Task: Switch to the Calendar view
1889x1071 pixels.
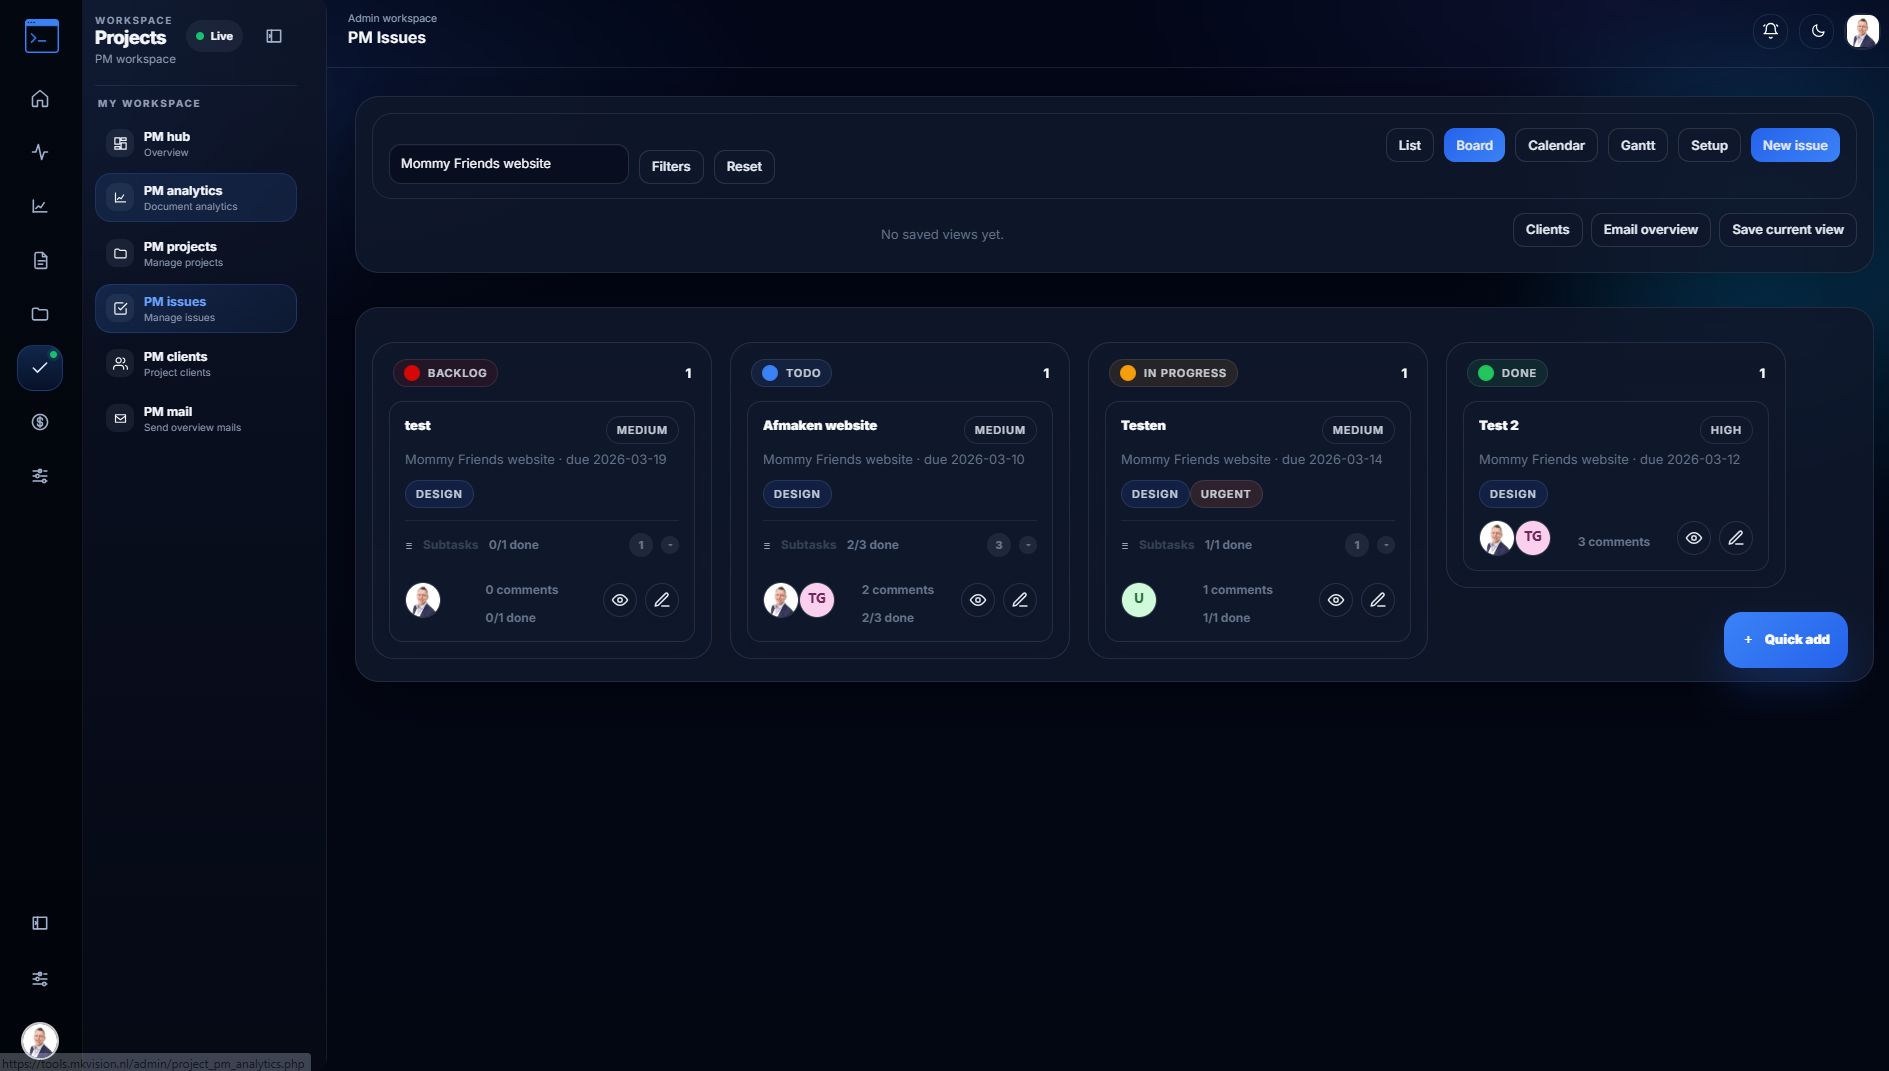Action: 1555,146
